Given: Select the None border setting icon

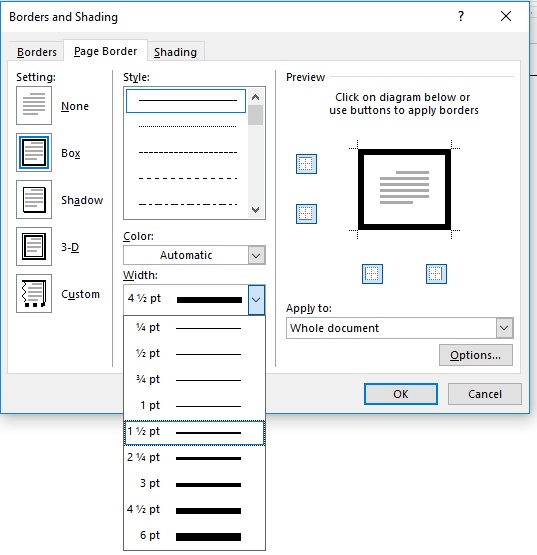Looking at the screenshot, I should click(34, 105).
